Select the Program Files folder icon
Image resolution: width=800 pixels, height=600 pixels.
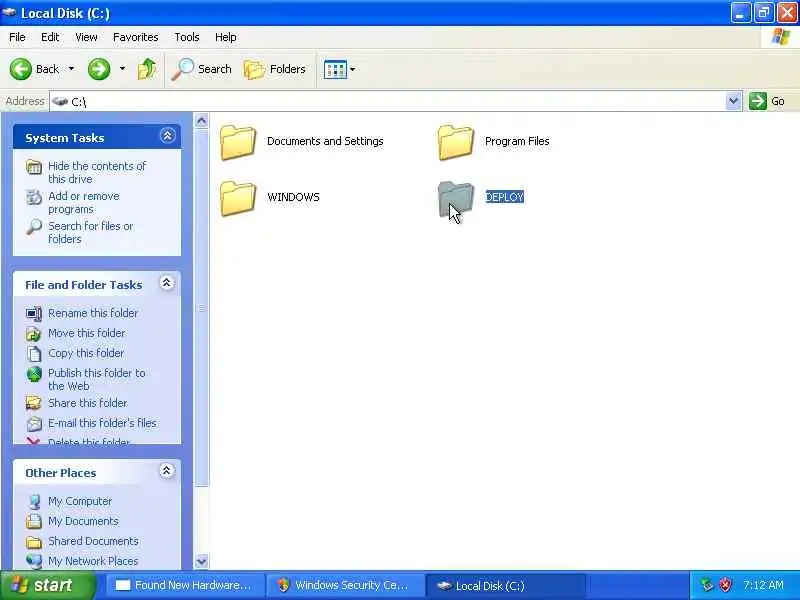click(x=456, y=142)
